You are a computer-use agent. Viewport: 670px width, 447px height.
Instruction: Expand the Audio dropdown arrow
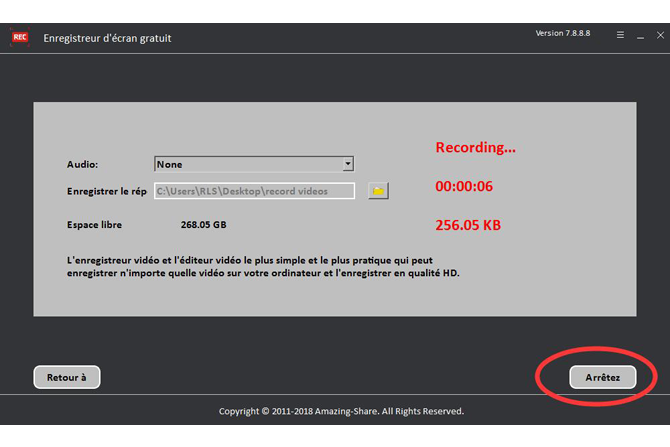[347, 164]
